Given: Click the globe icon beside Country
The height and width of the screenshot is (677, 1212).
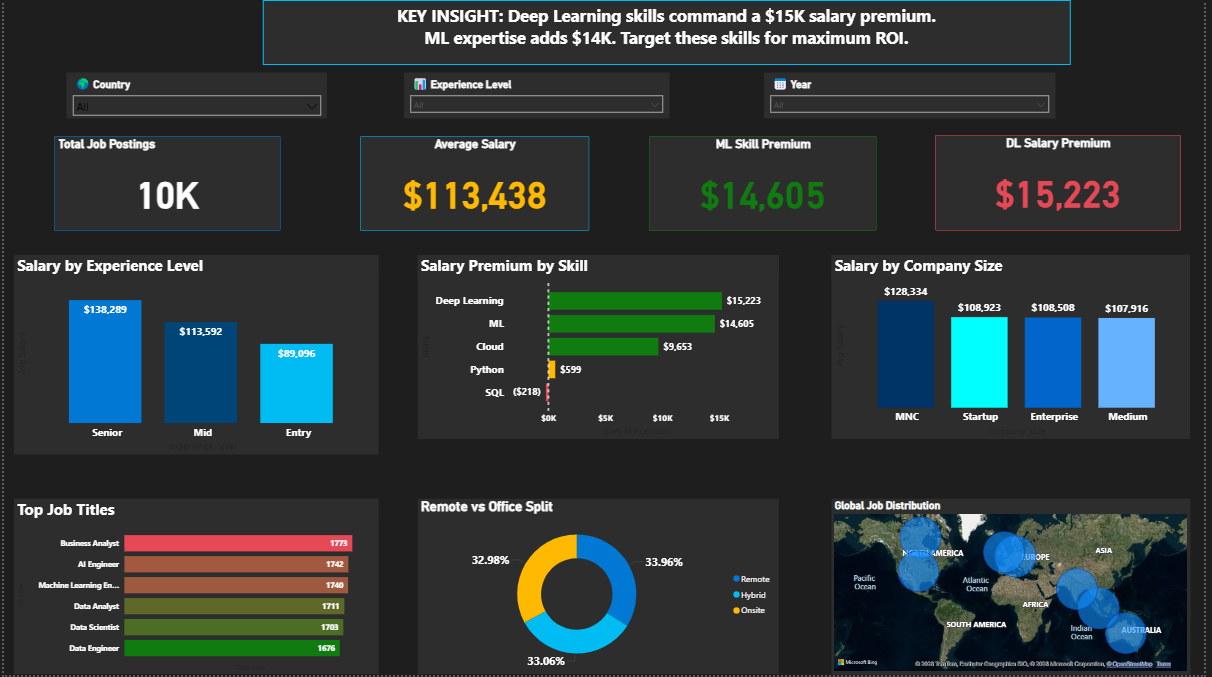Looking at the screenshot, I should (x=82, y=84).
